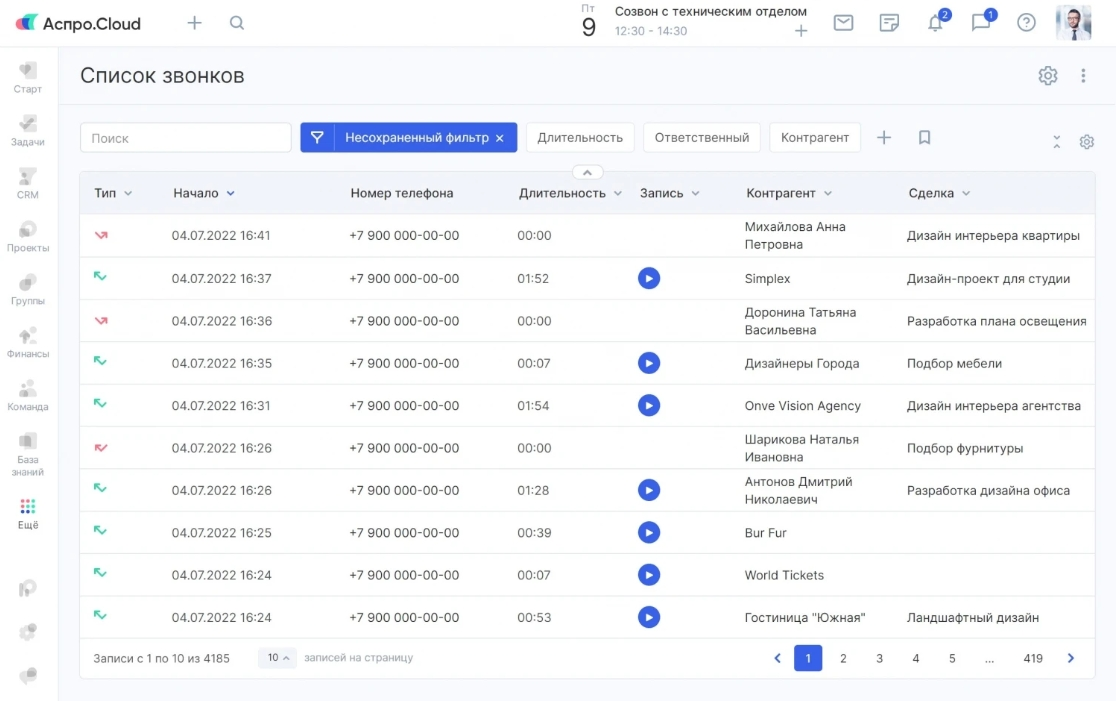Play the Simplex call recording
1116x701 pixels.
pyautogui.click(x=649, y=279)
